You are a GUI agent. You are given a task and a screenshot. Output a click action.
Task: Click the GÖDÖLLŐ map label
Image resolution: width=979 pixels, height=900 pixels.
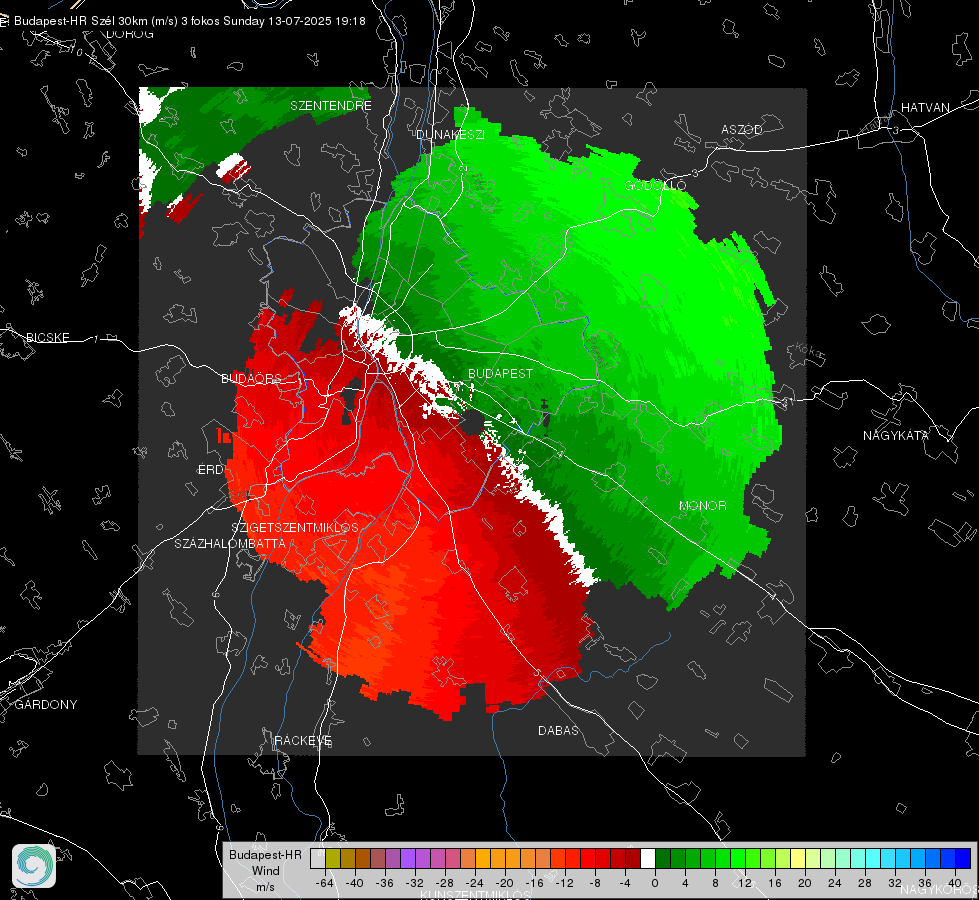[655, 185]
